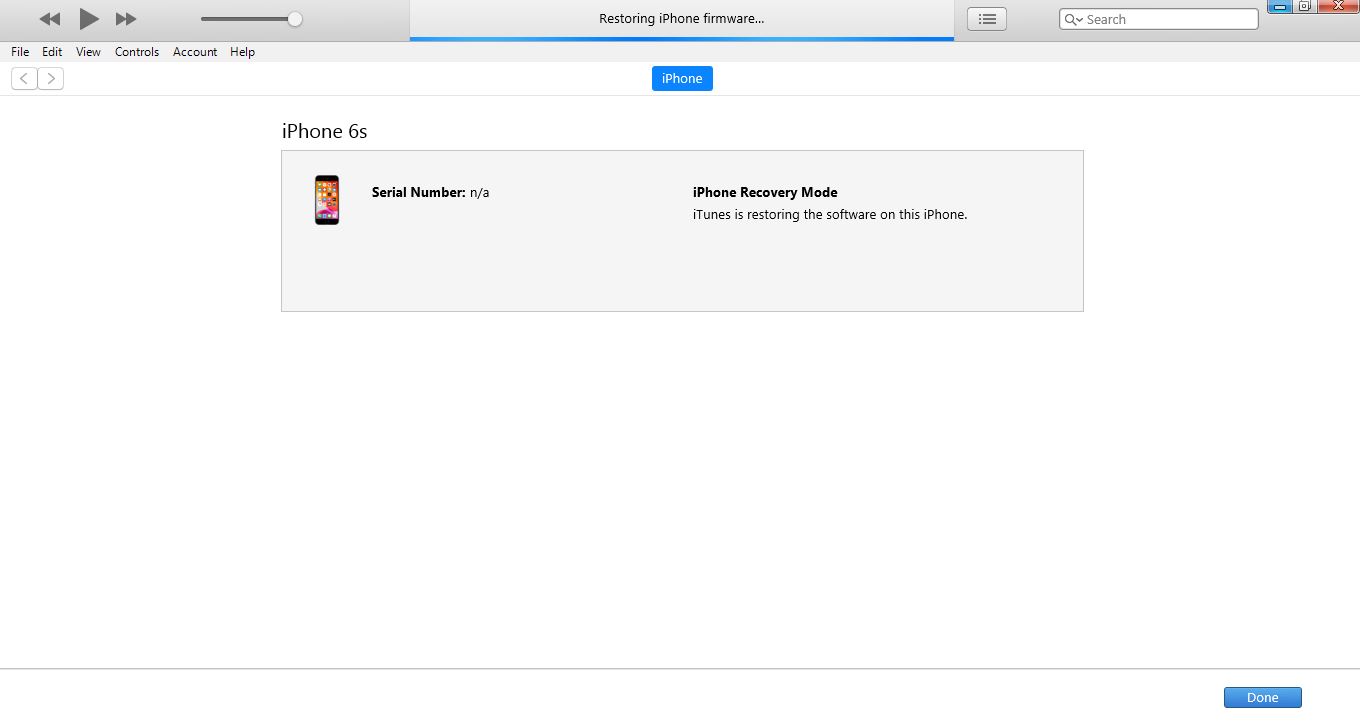The width and height of the screenshot is (1360, 724).
Task: Open the list view (Up Next) button
Action: pyautogui.click(x=987, y=19)
